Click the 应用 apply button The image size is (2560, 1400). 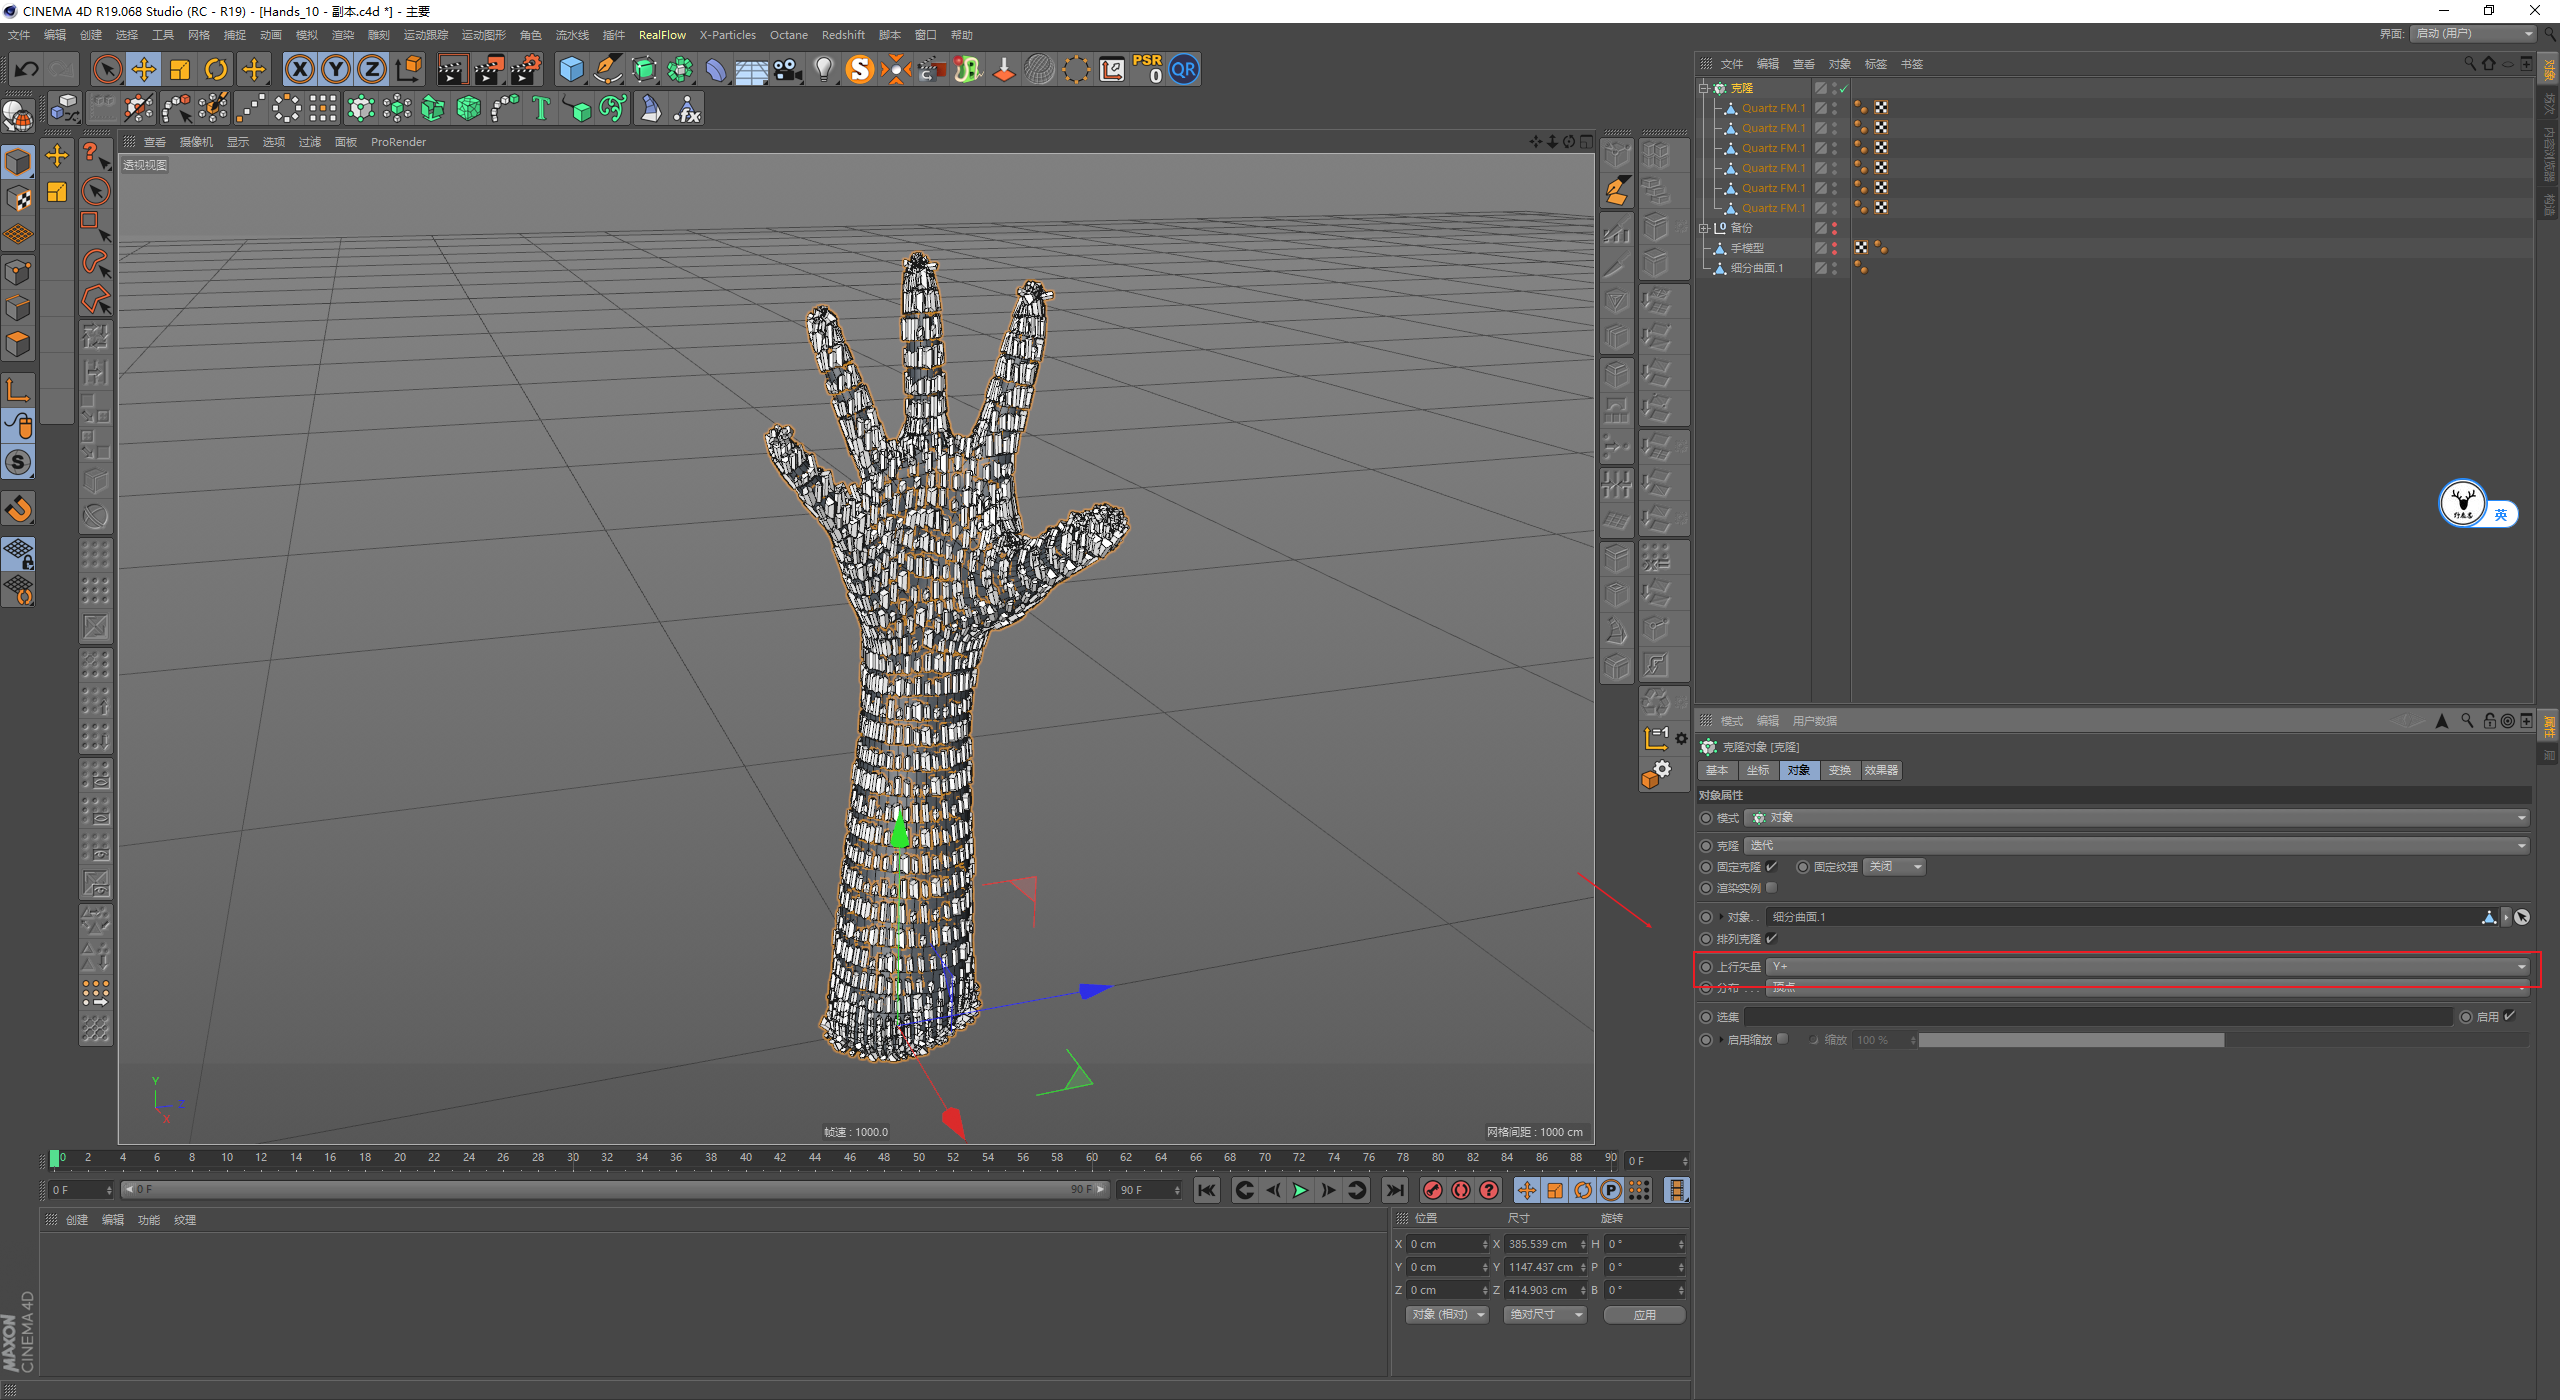coord(1644,1315)
